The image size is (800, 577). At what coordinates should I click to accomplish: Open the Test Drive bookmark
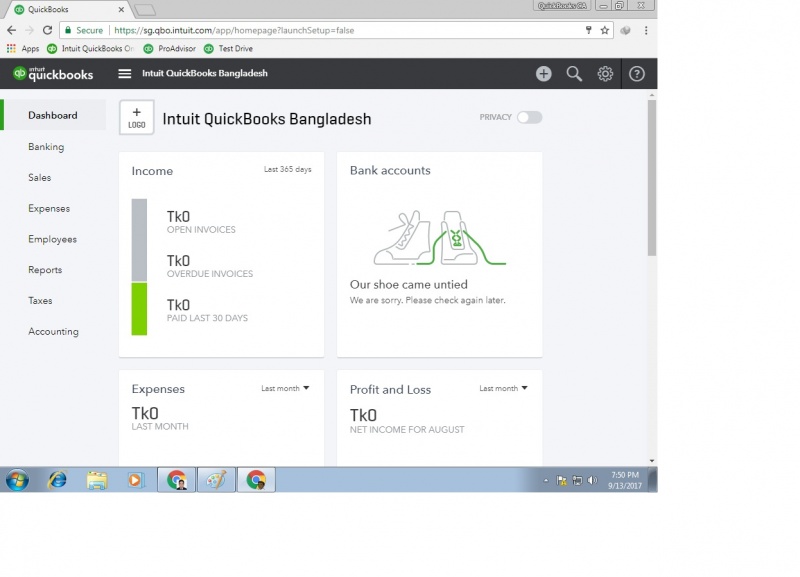[x=229, y=48]
